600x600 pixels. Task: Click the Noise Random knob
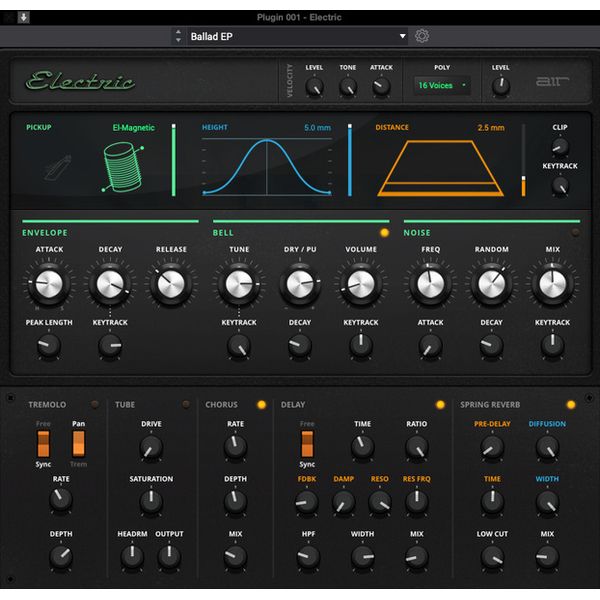tap(491, 284)
